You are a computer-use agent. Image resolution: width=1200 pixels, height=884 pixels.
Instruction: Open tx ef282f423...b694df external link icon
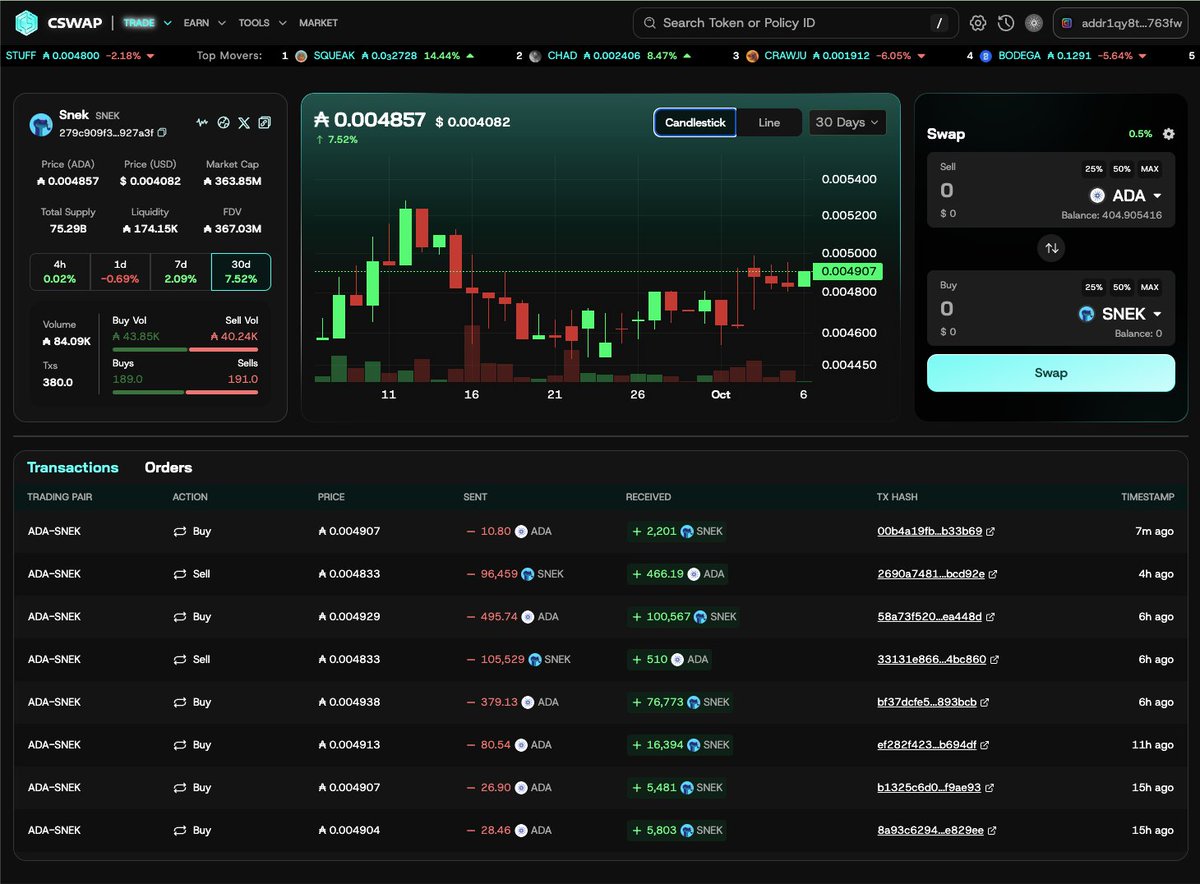[984, 745]
